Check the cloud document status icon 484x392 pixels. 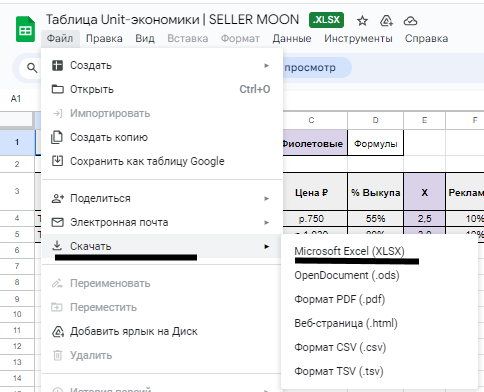410,21
